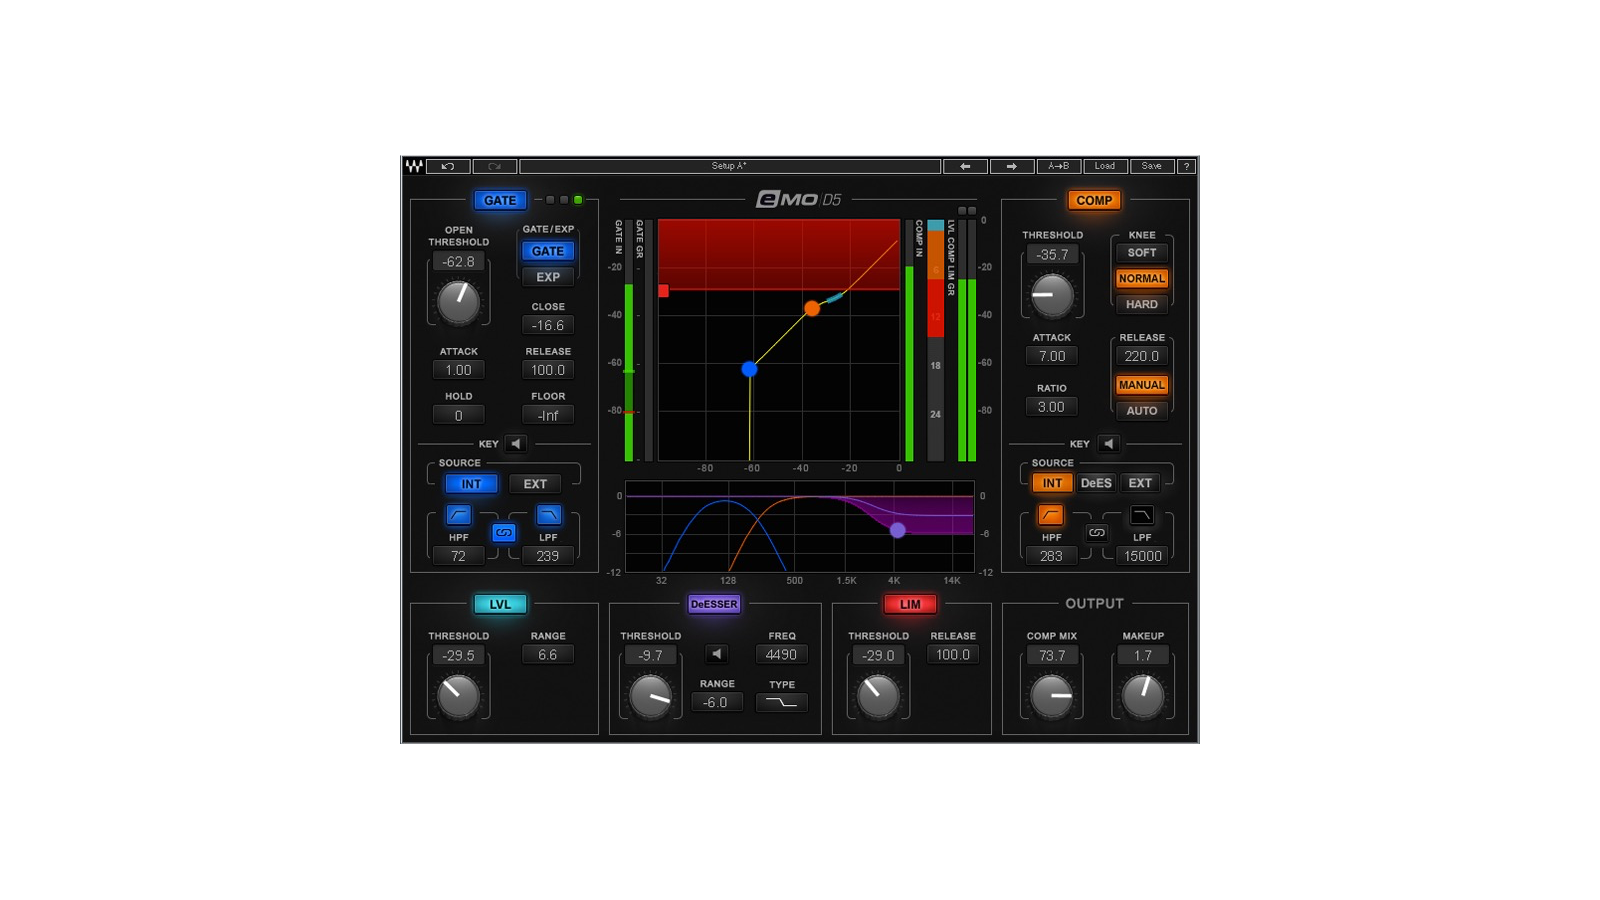Set compressor release to MANUAL
The height and width of the screenshot is (900, 1600).
click(1141, 385)
